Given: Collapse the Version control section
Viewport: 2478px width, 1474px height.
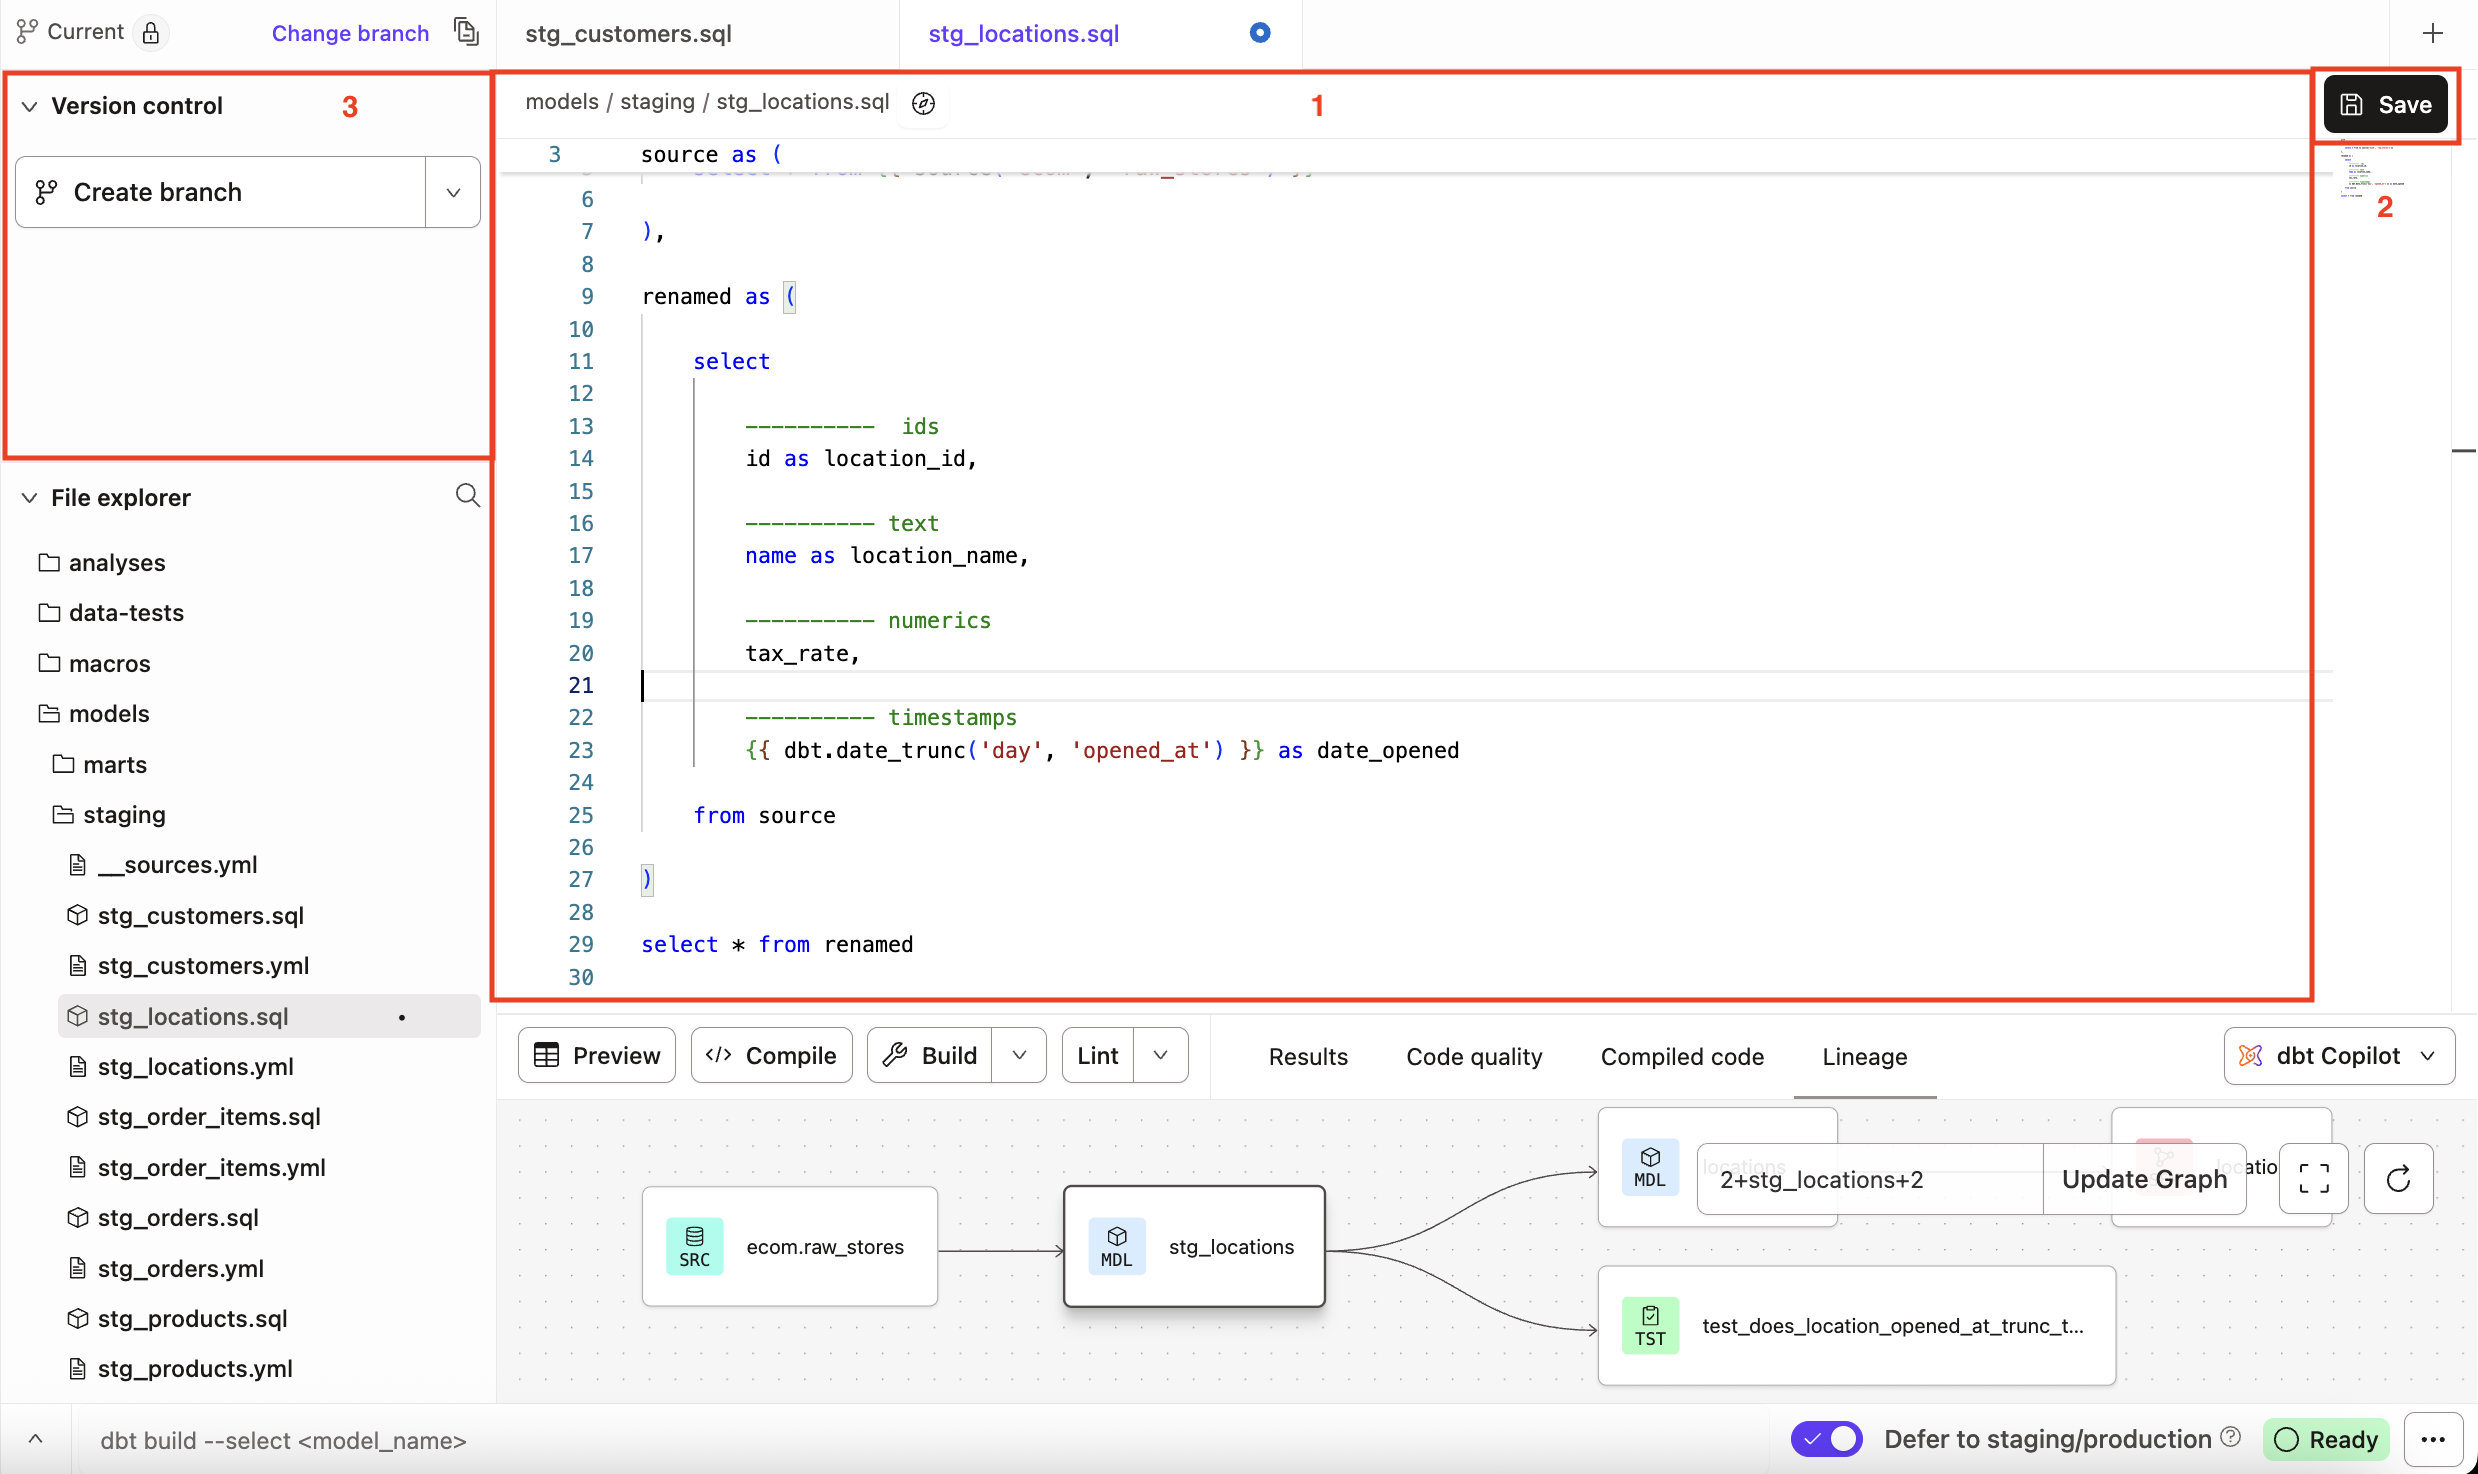Looking at the screenshot, I should click(29, 105).
